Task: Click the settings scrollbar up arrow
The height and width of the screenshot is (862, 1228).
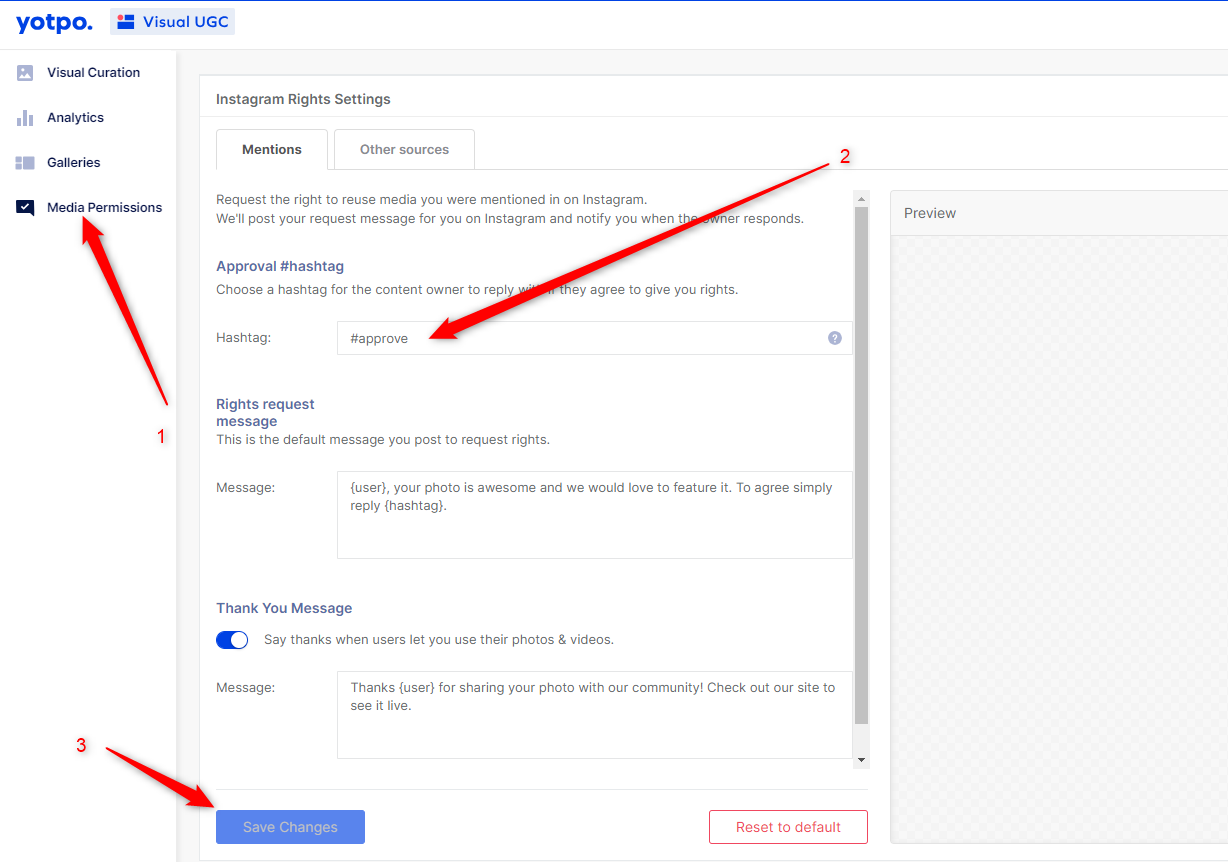Action: point(862,198)
